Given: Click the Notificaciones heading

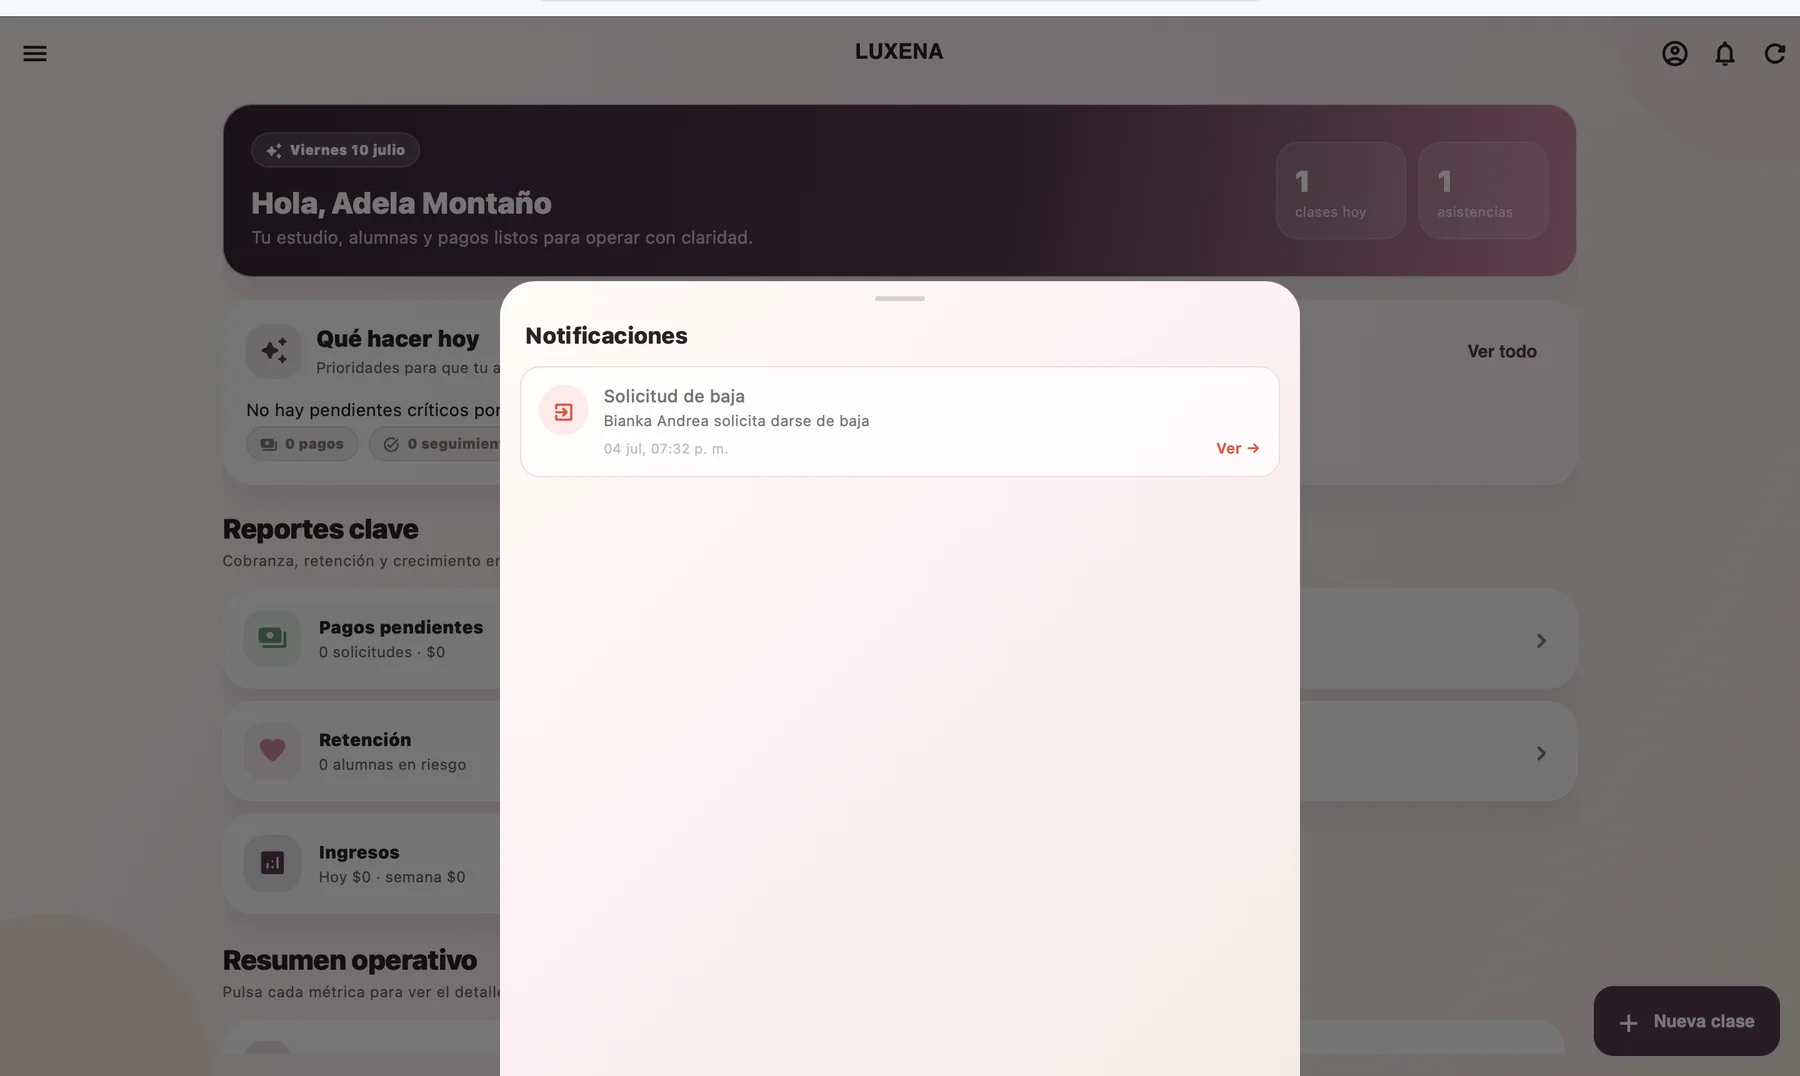Looking at the screenshot, I should tap(606, 336).
